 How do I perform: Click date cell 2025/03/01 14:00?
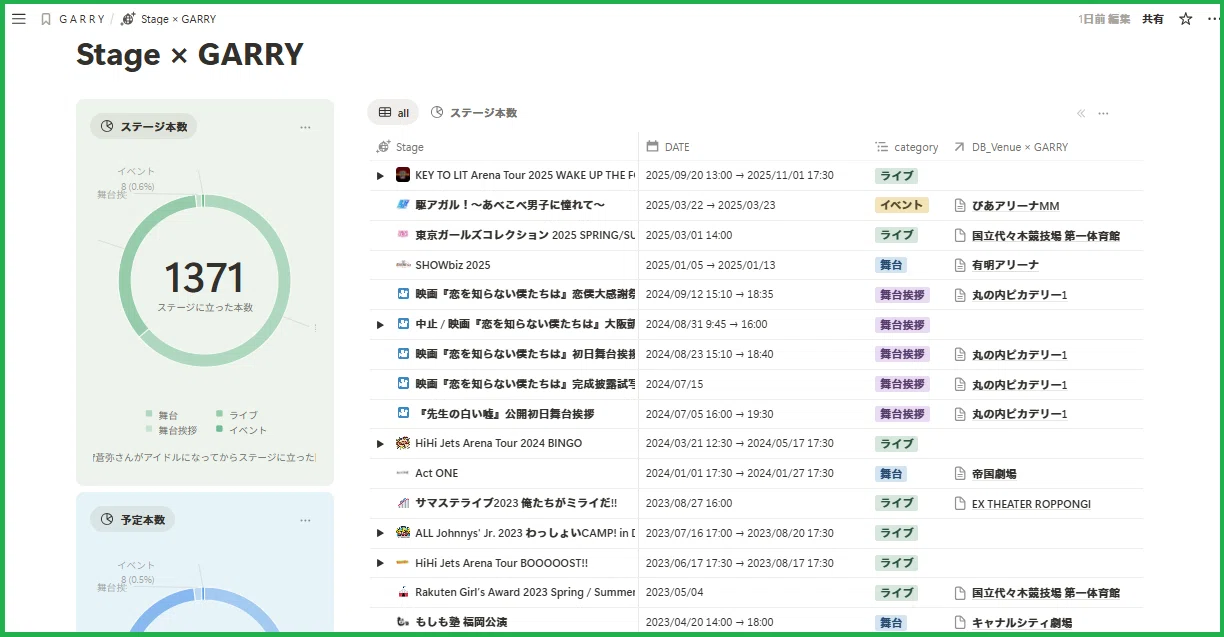[689, 235]
